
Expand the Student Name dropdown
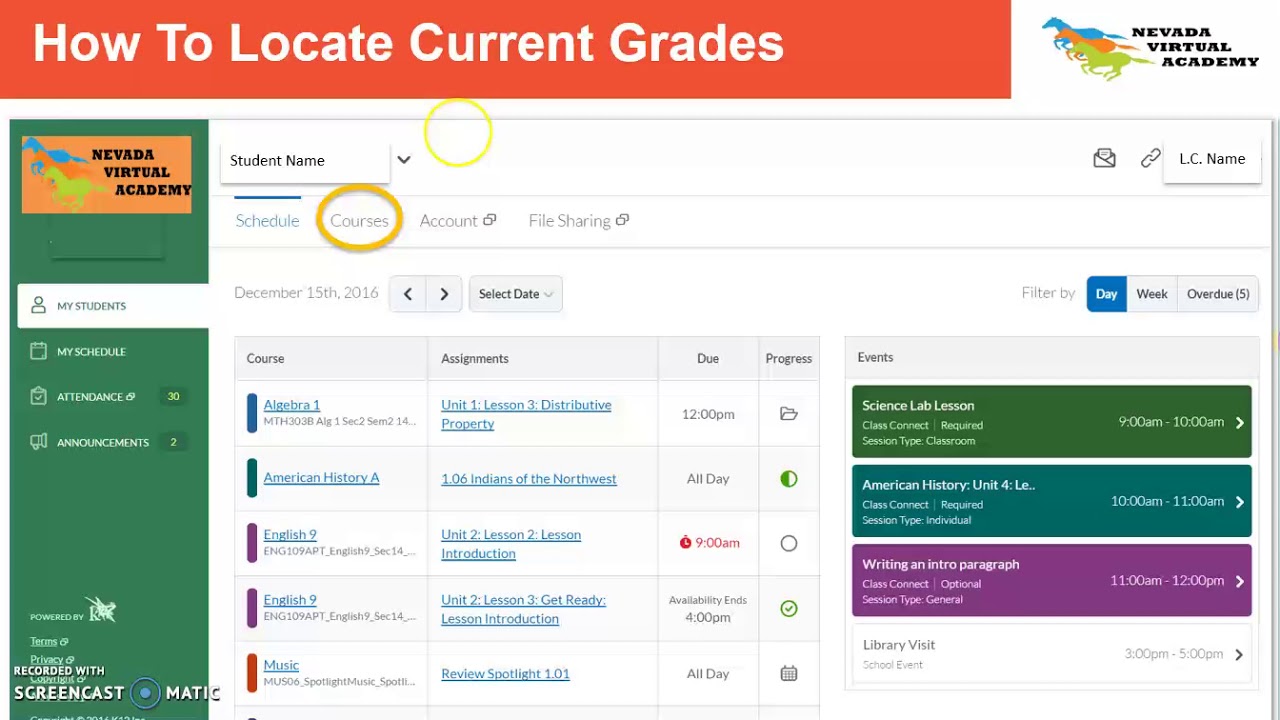403,160
